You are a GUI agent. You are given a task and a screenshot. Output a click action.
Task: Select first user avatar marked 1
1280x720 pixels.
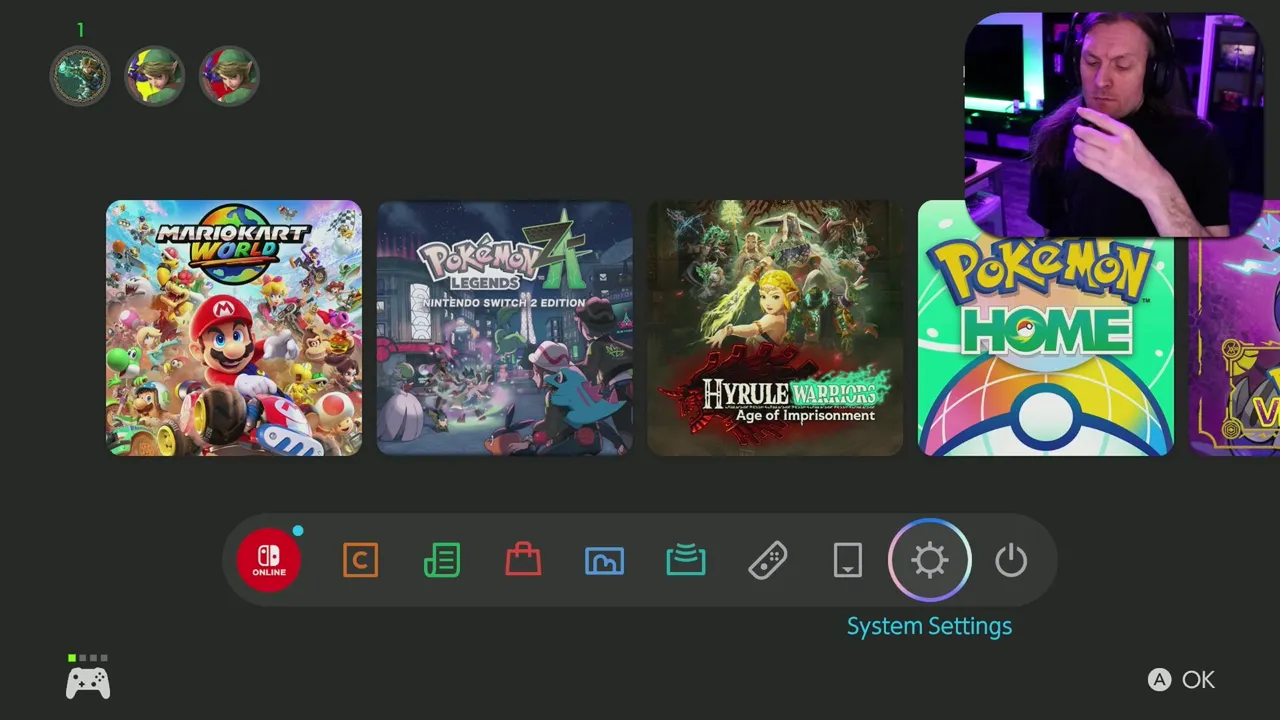point(80,76)
